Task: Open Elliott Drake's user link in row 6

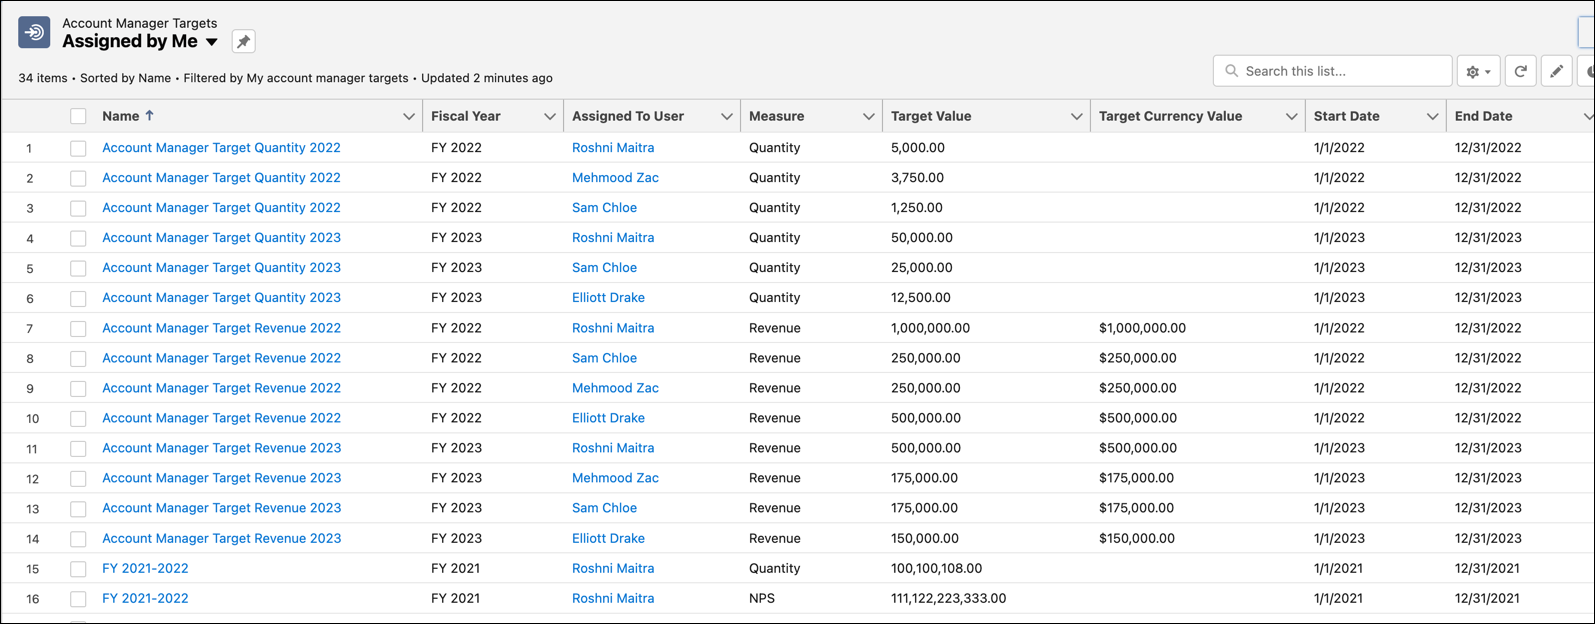Action: pos(608,298)
